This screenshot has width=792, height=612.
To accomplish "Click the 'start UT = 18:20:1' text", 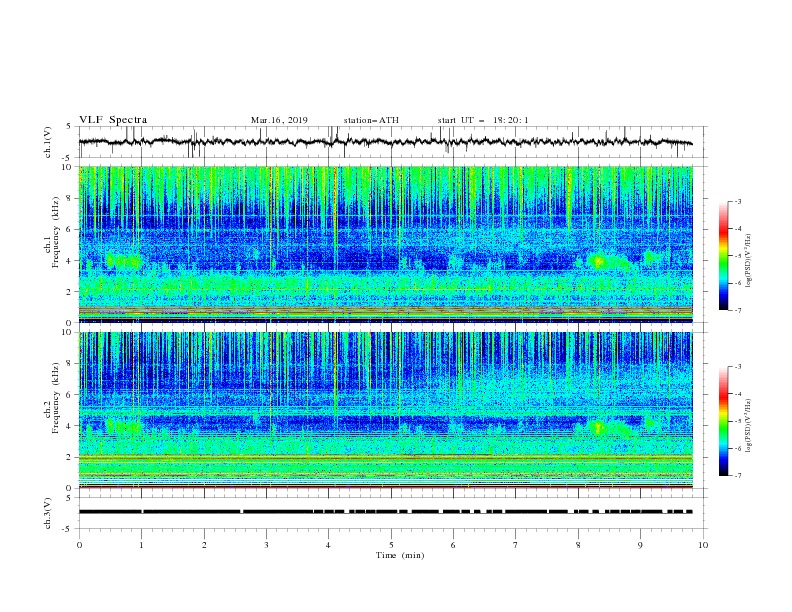I will [x=483, y=120].
